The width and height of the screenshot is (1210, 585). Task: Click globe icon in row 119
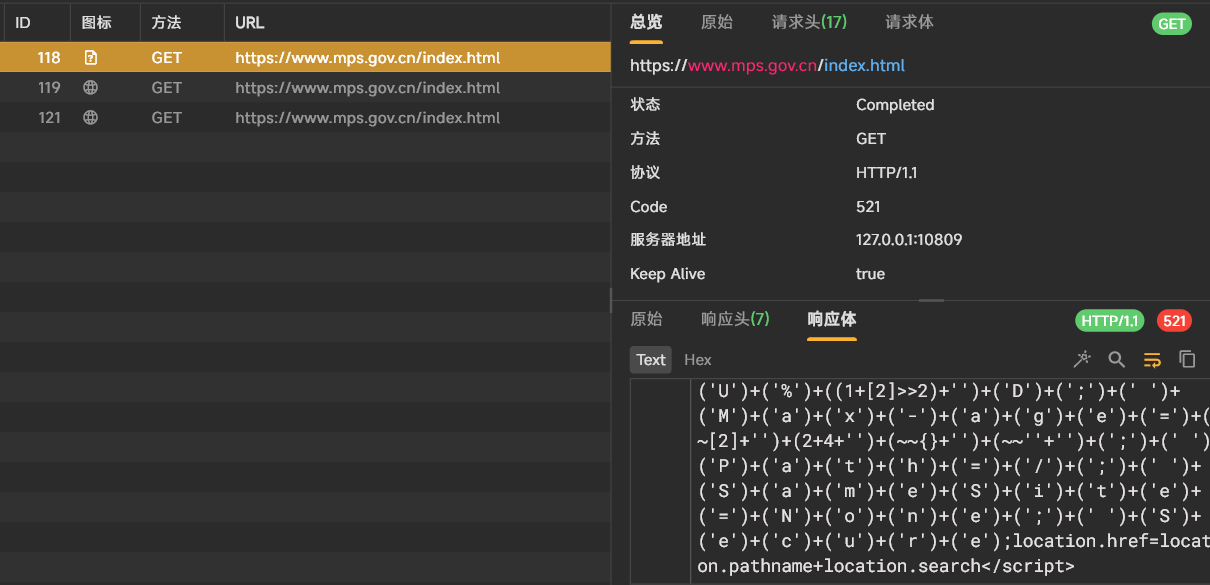point(91,88)
